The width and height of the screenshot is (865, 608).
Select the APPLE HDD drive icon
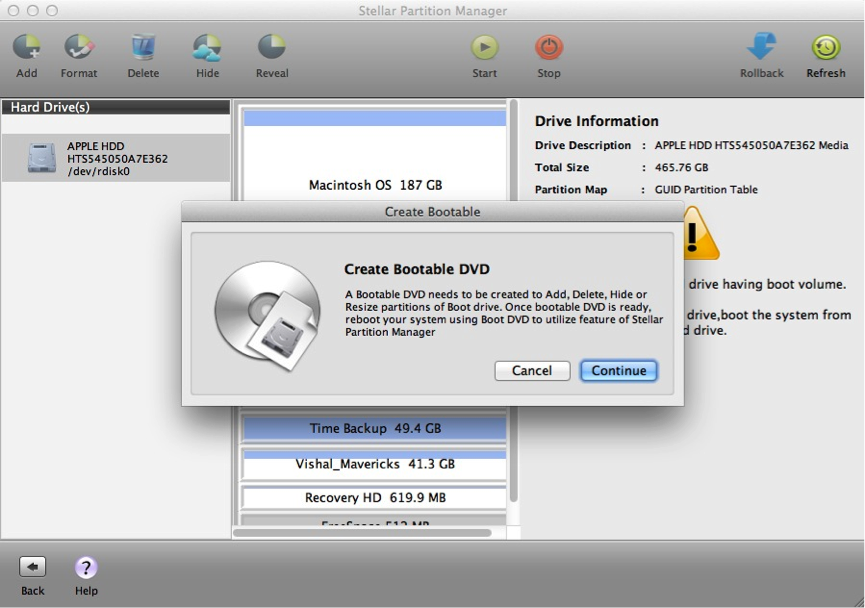pos(42,158)
